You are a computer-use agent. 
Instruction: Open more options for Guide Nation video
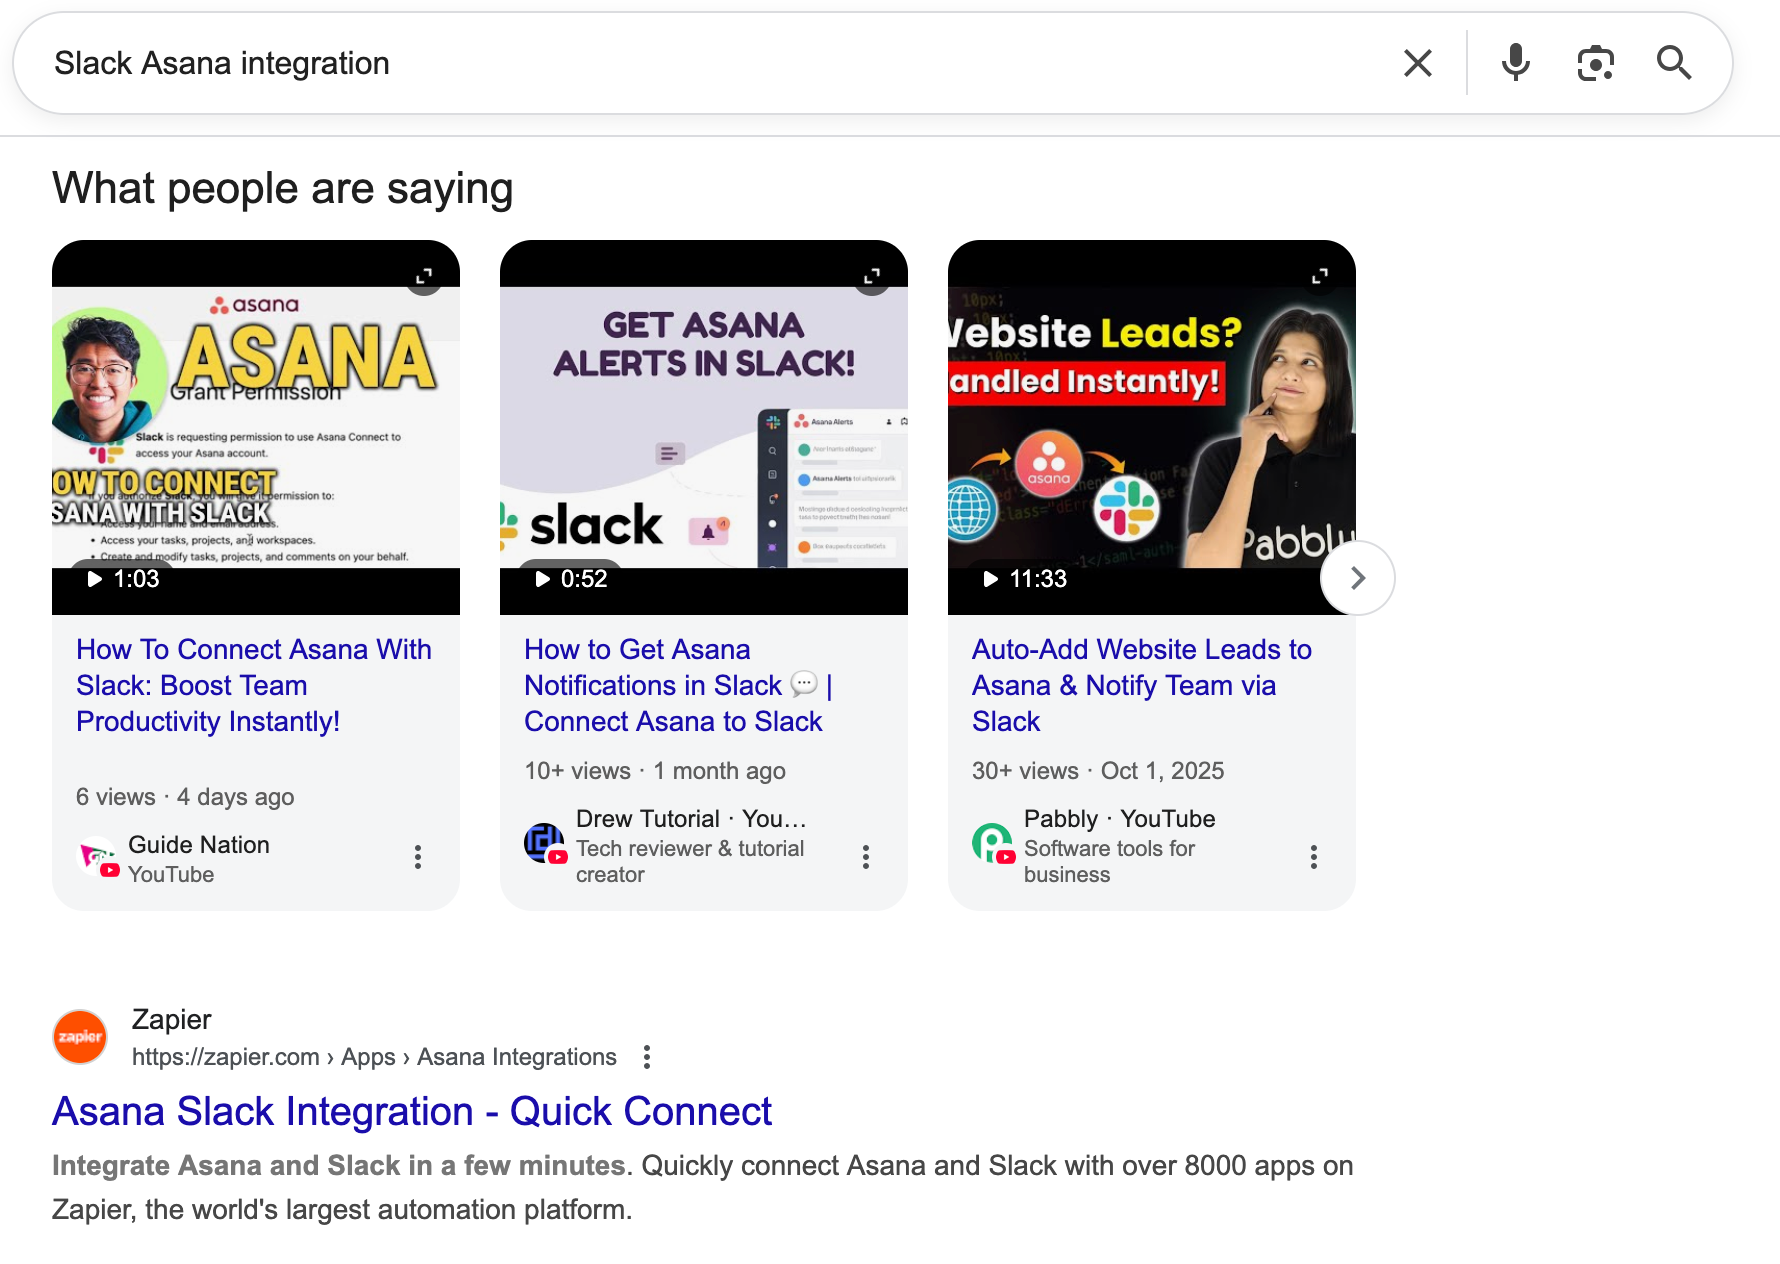(418, 857)
